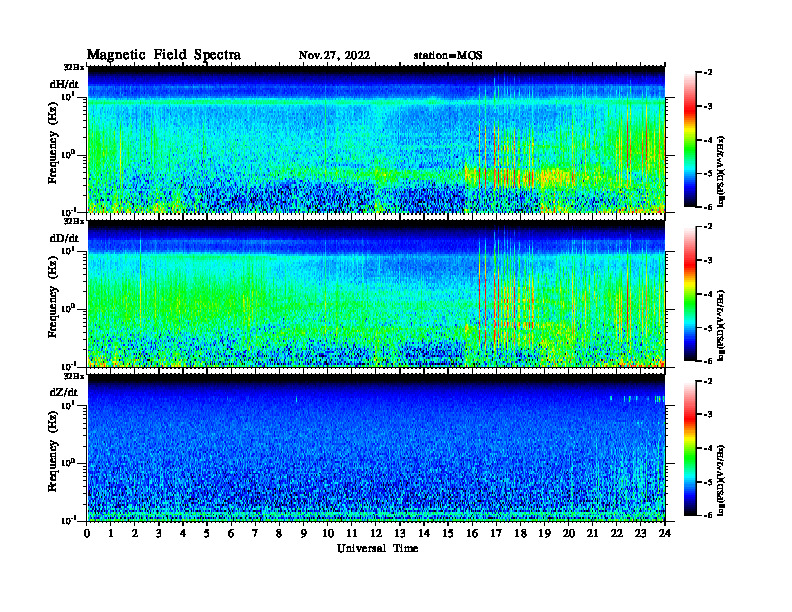The width and height of the screenshot is (792, 612).
Task: Click the "Magnetic Field Spectra" title
Action: (164, 55)
